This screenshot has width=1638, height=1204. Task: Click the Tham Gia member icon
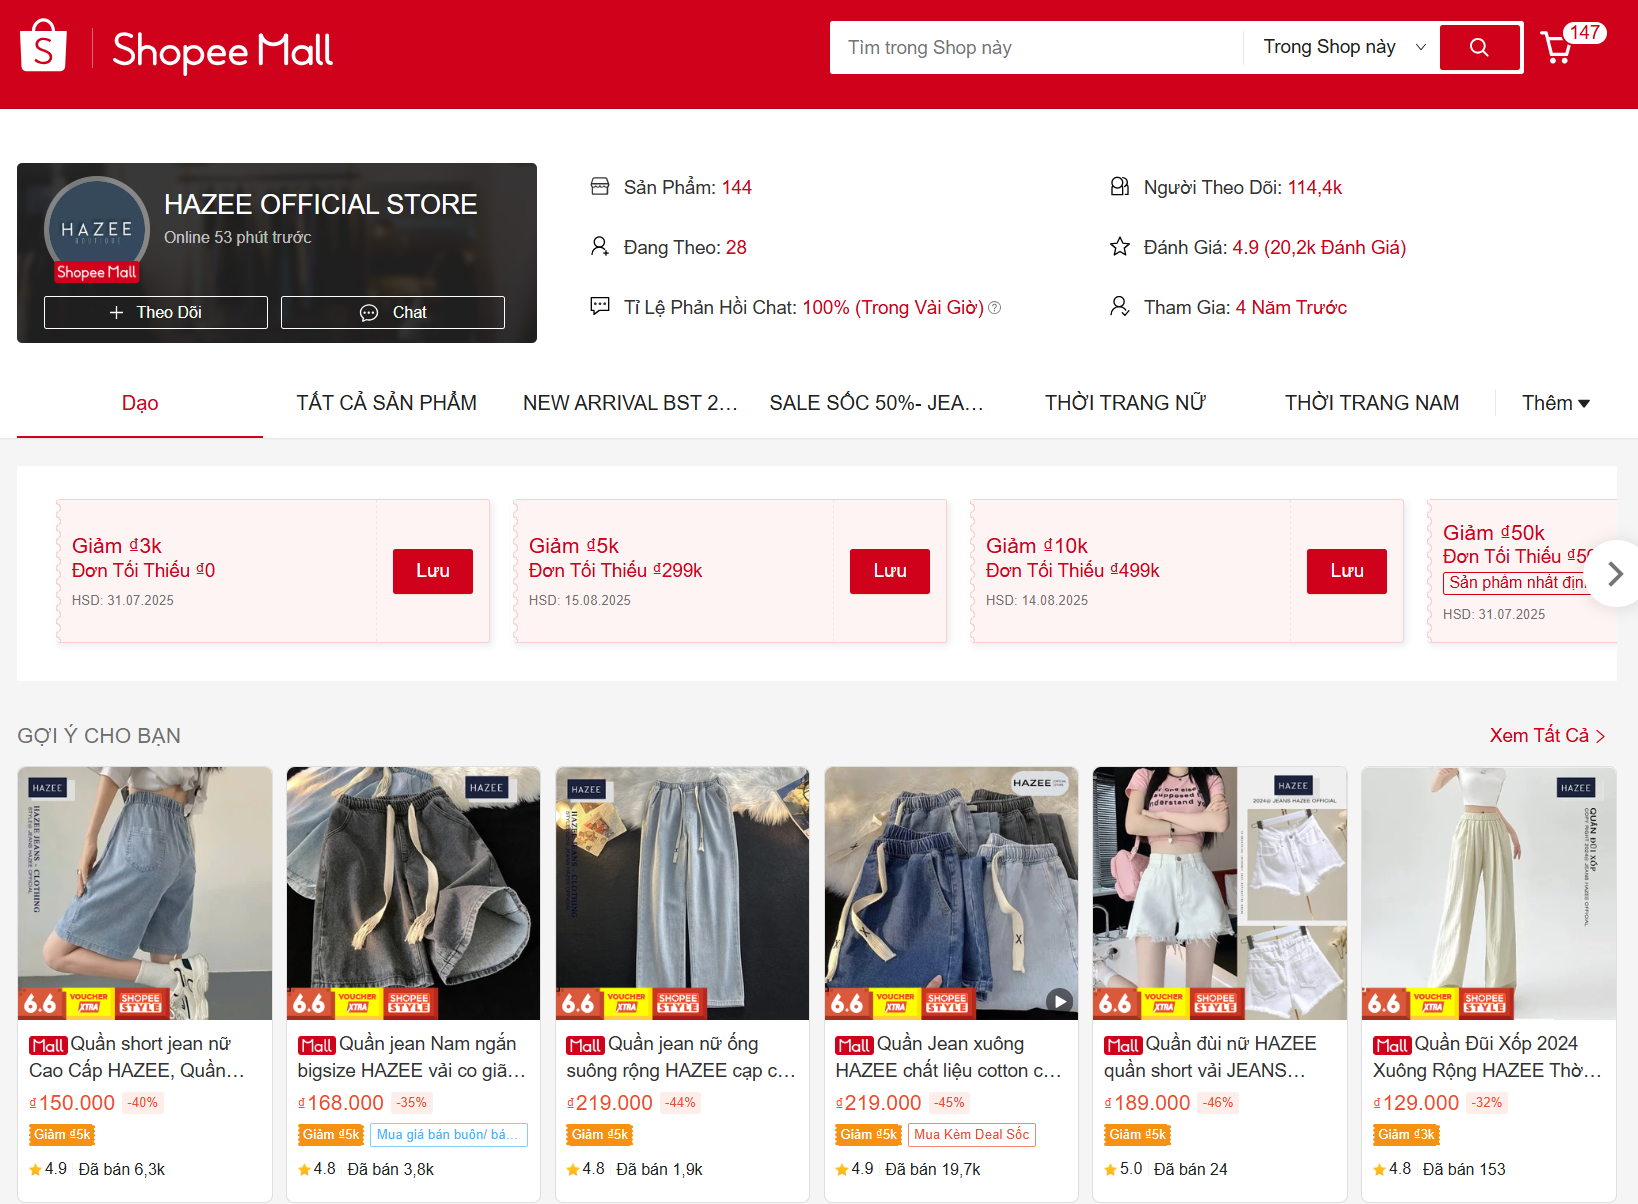1120,306
